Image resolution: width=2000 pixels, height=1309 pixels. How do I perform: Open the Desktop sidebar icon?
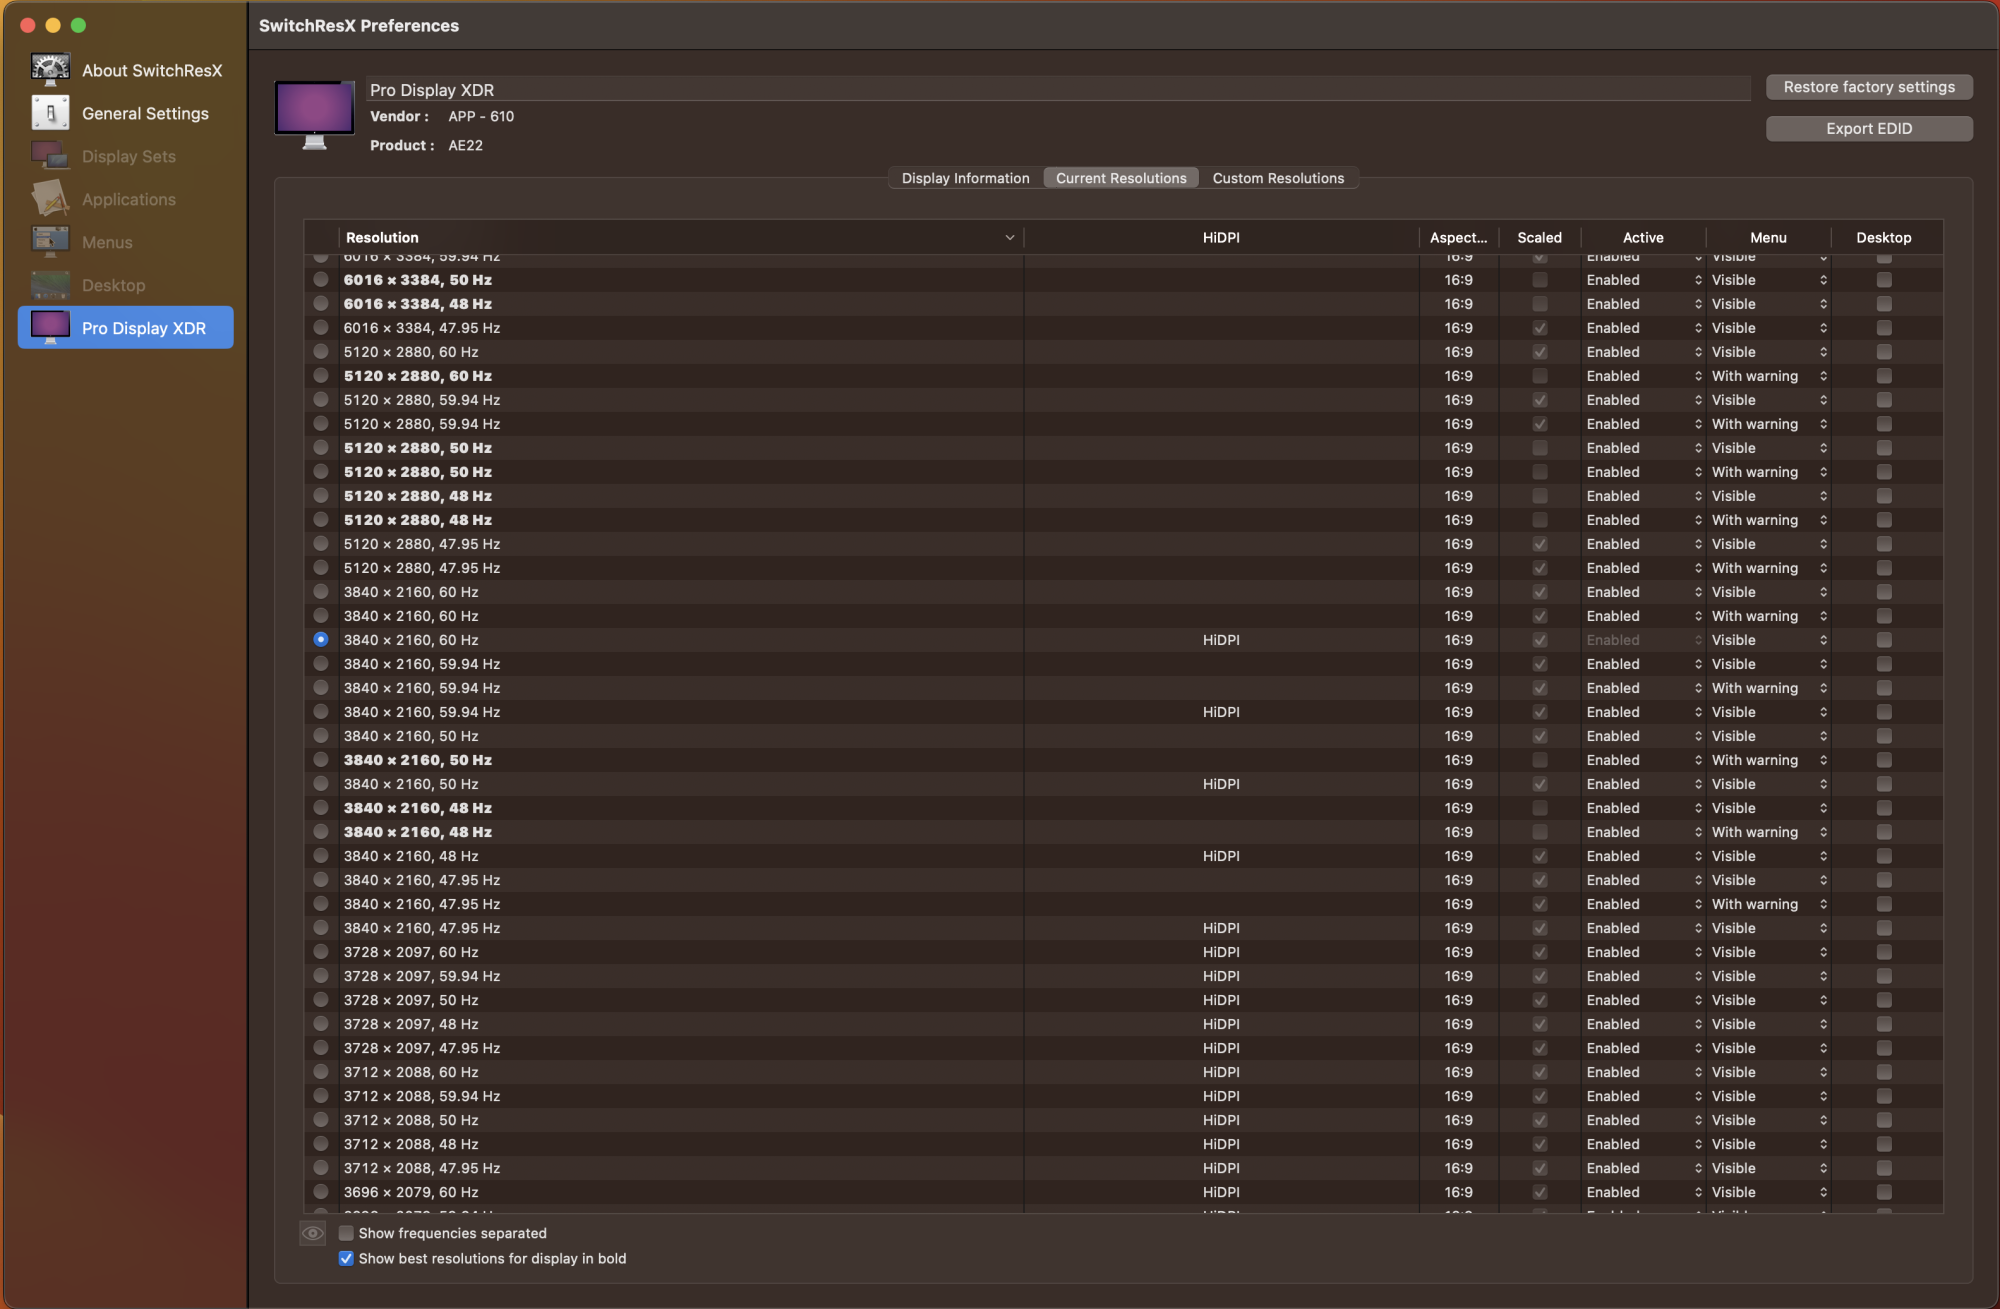[x=50, y=285]
